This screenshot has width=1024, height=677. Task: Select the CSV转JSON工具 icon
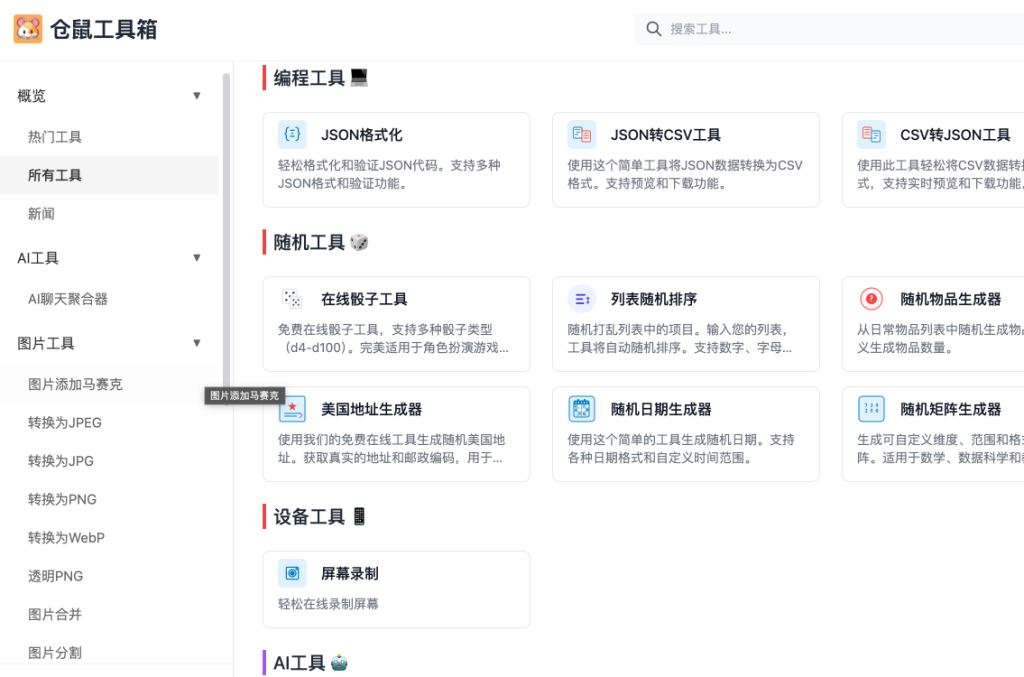[x=871, y=133]
